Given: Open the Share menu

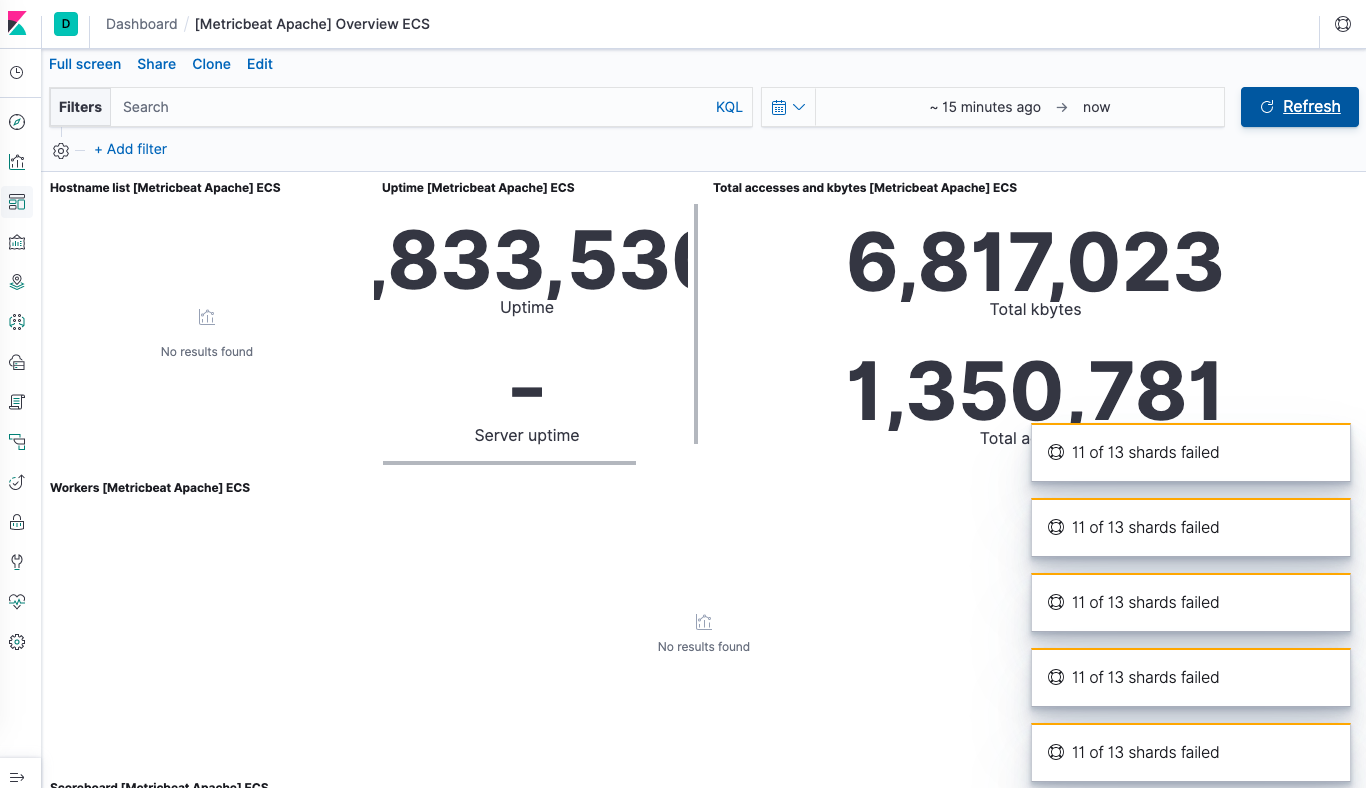Looking at the screenshot, I should coord(157,64).
